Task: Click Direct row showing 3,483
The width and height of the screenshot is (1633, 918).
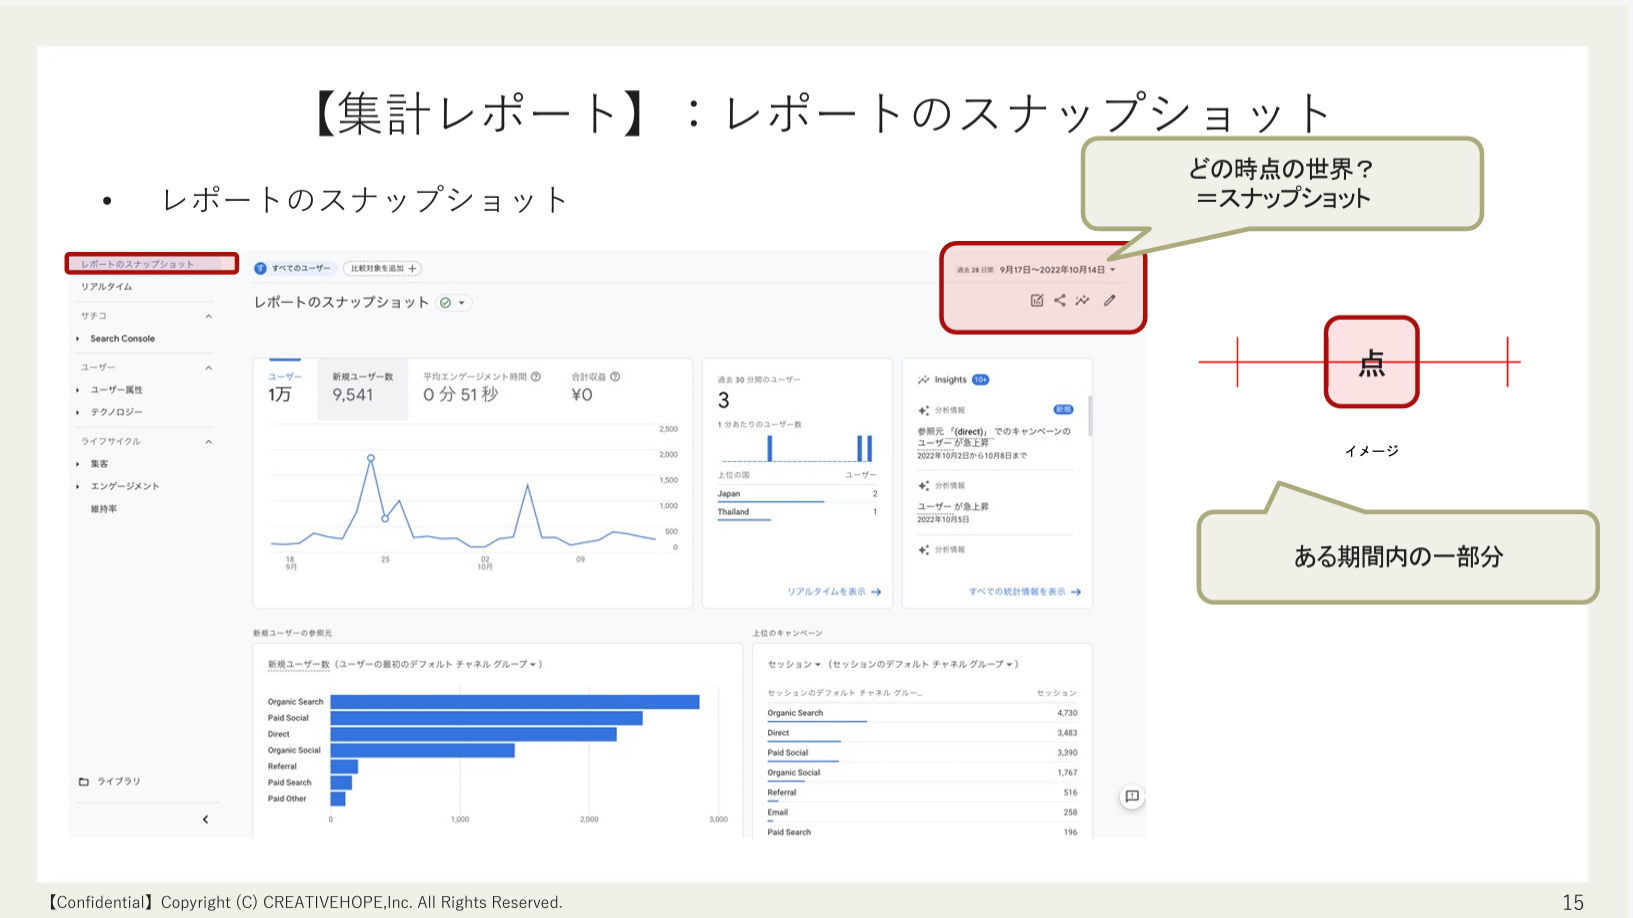Action: click(922, 734)
